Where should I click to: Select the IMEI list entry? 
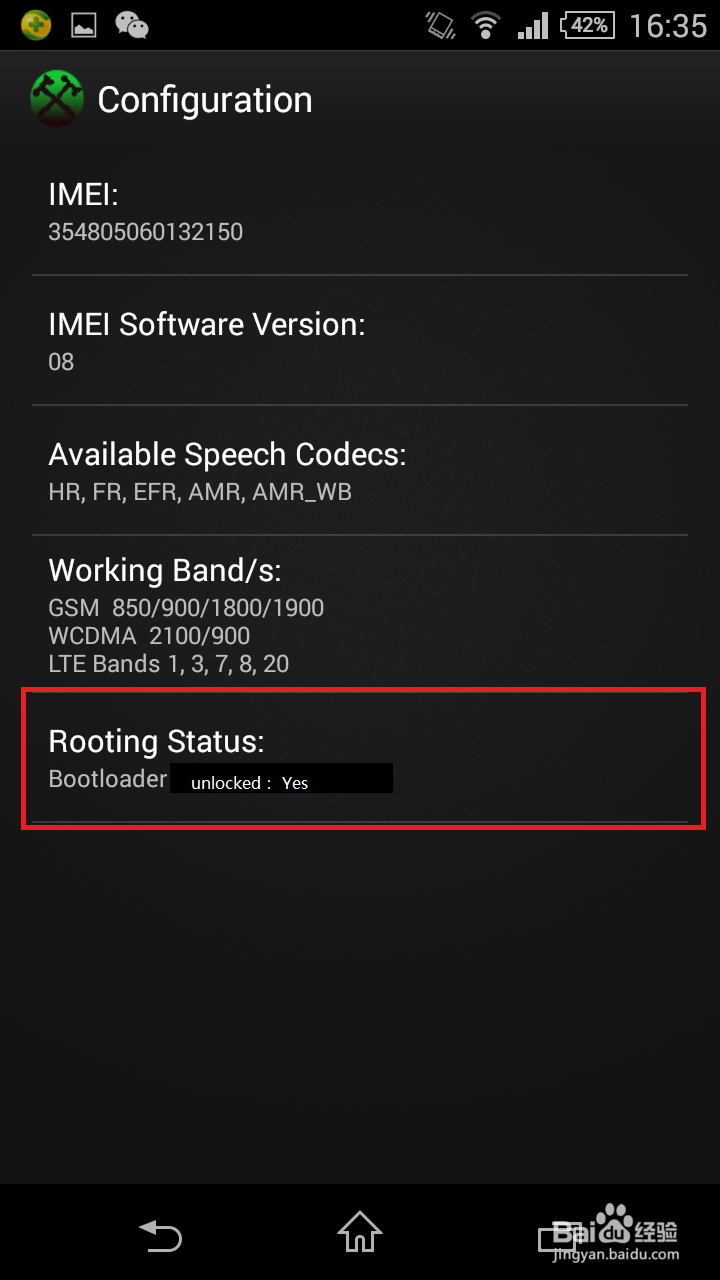[360, 212]
